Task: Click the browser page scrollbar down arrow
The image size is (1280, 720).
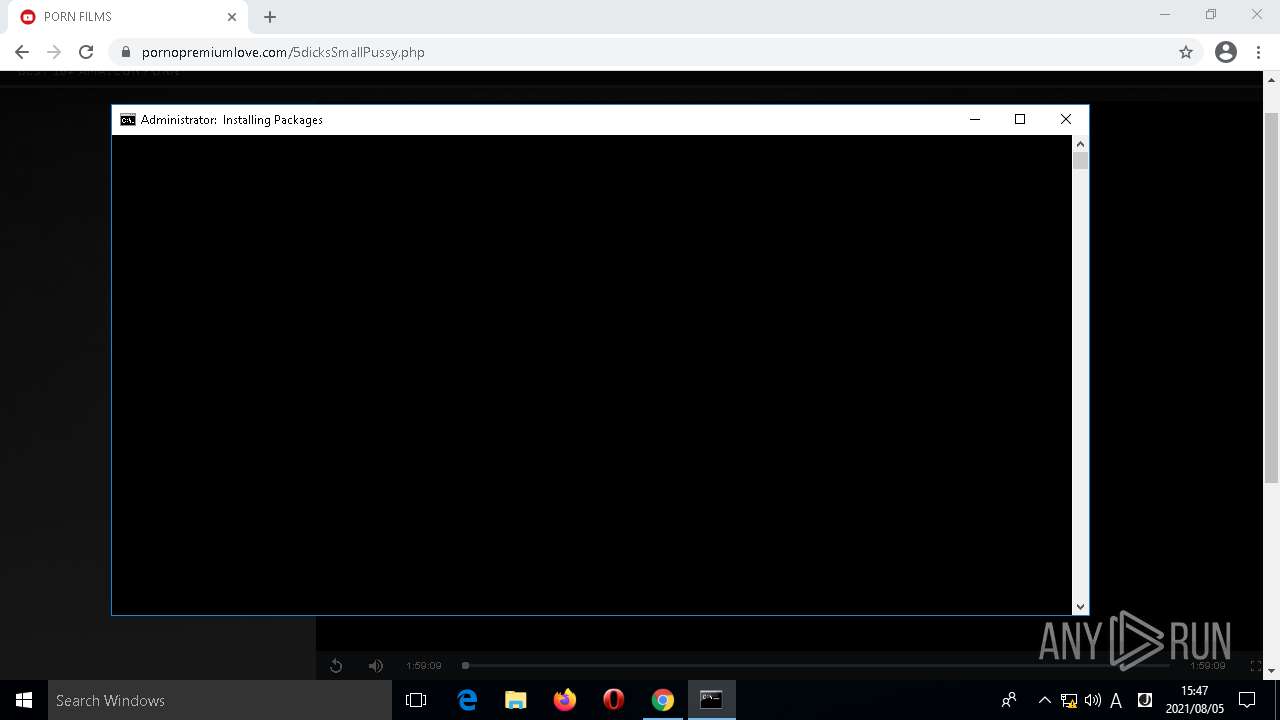Action: 1272,671
